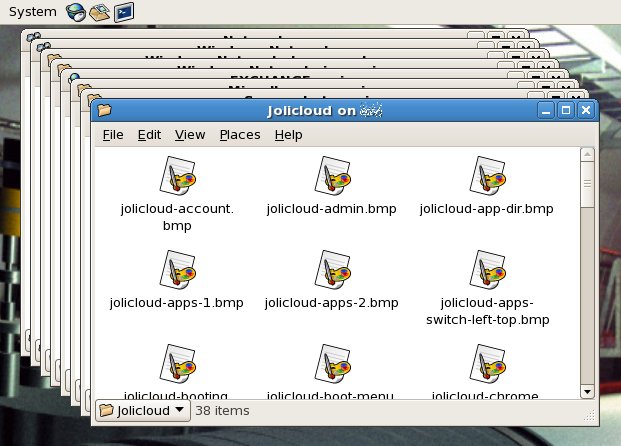The height and width of the screenshot is (446, 621).
Task: Click the file name jolicloud-apps-switch-left-top.bmp
Action: pyautogui.click(x=488, y=311)
